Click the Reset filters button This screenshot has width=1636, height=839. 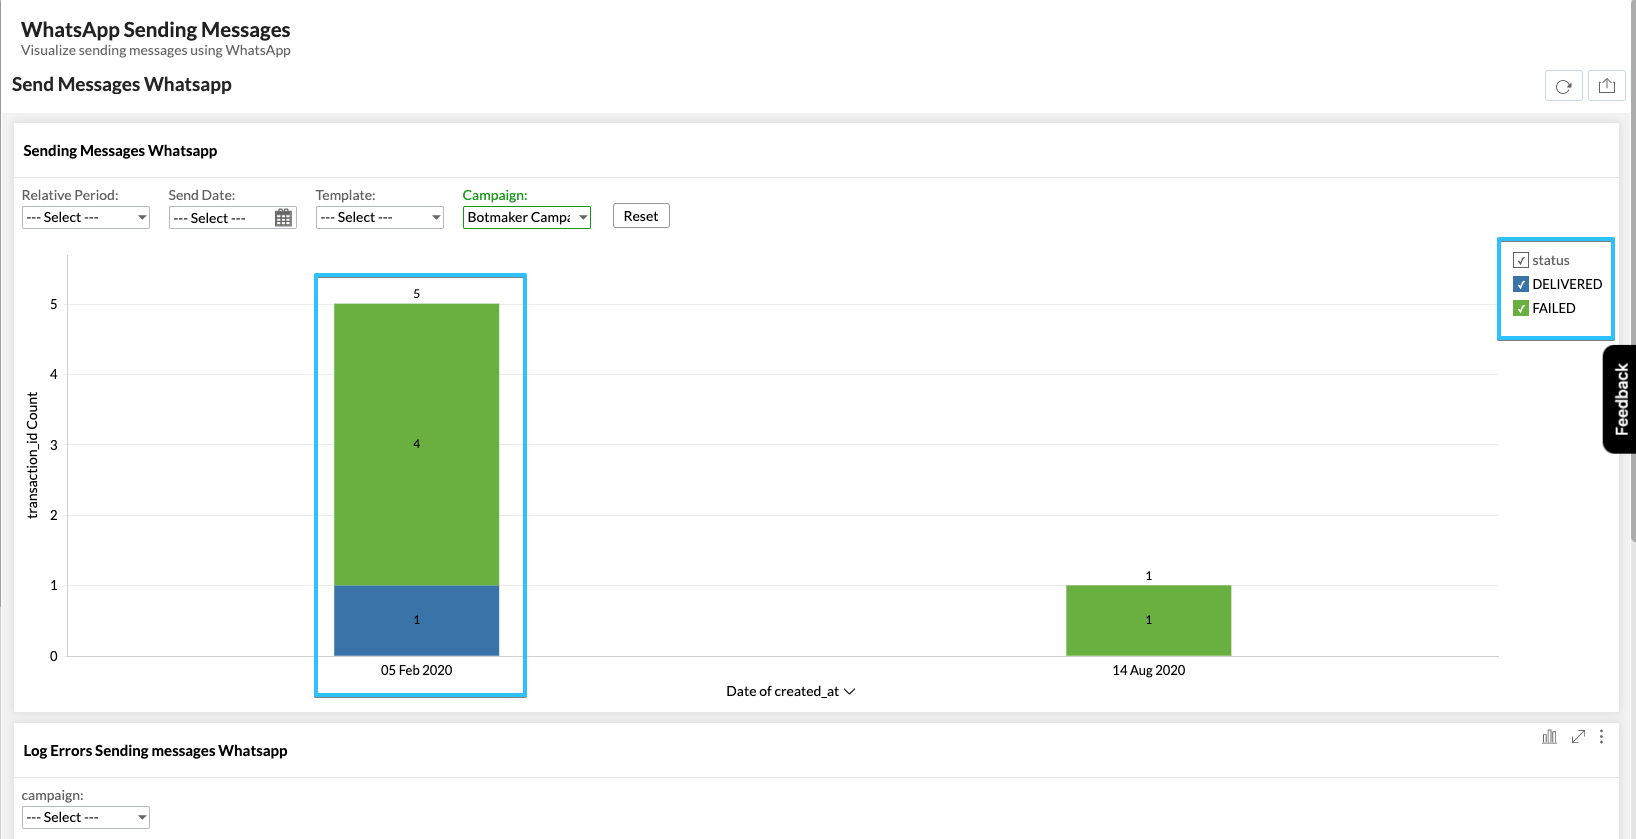[641, 216]
